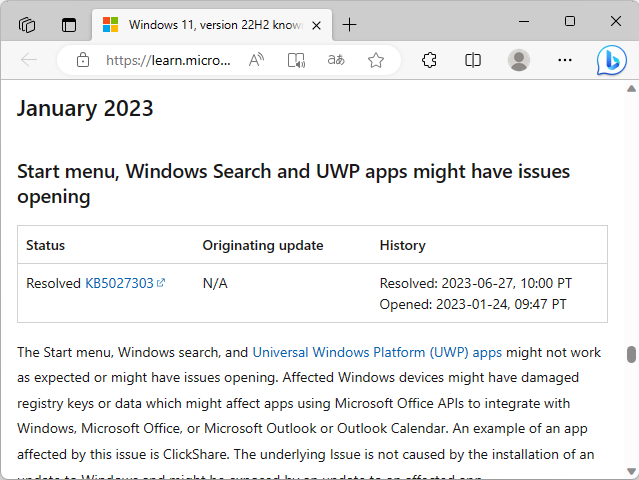Open the tab actions menu
639x480 pixels.
coord(69,23)
